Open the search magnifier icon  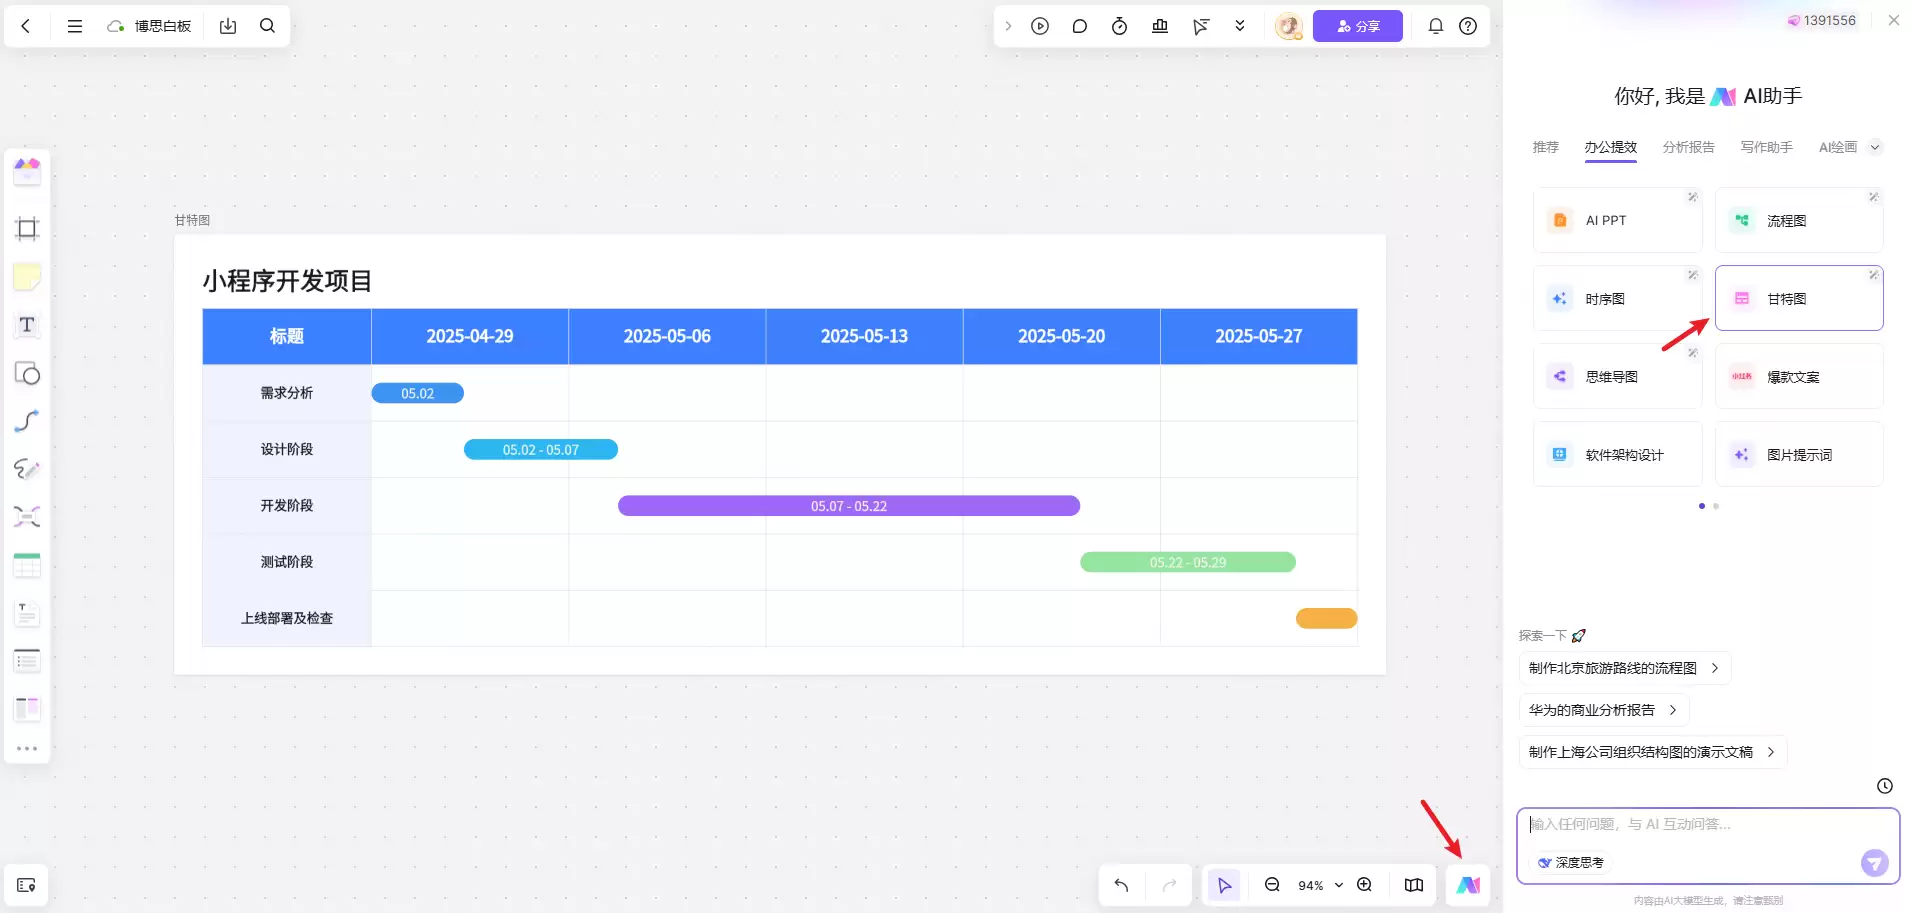(267, 26)
